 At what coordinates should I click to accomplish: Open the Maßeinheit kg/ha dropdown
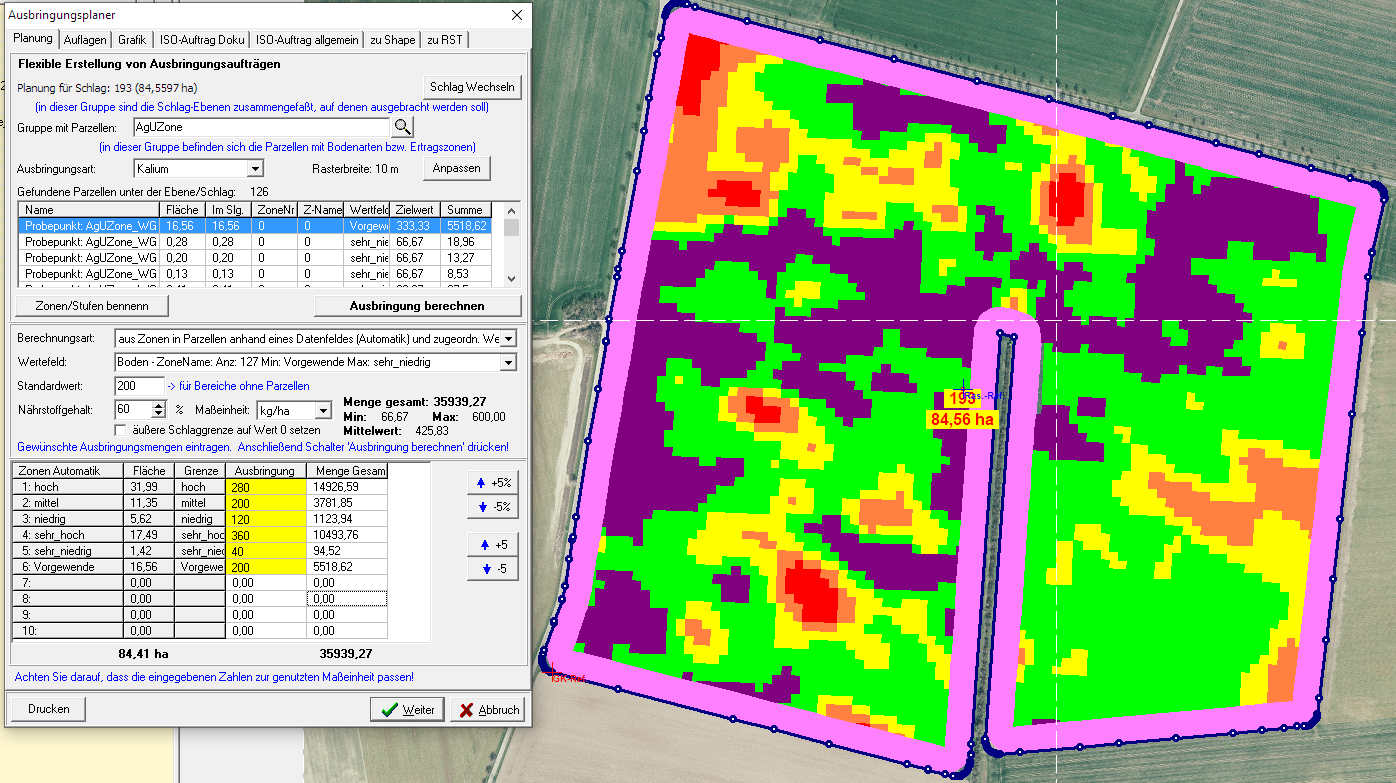pos(322,410)
